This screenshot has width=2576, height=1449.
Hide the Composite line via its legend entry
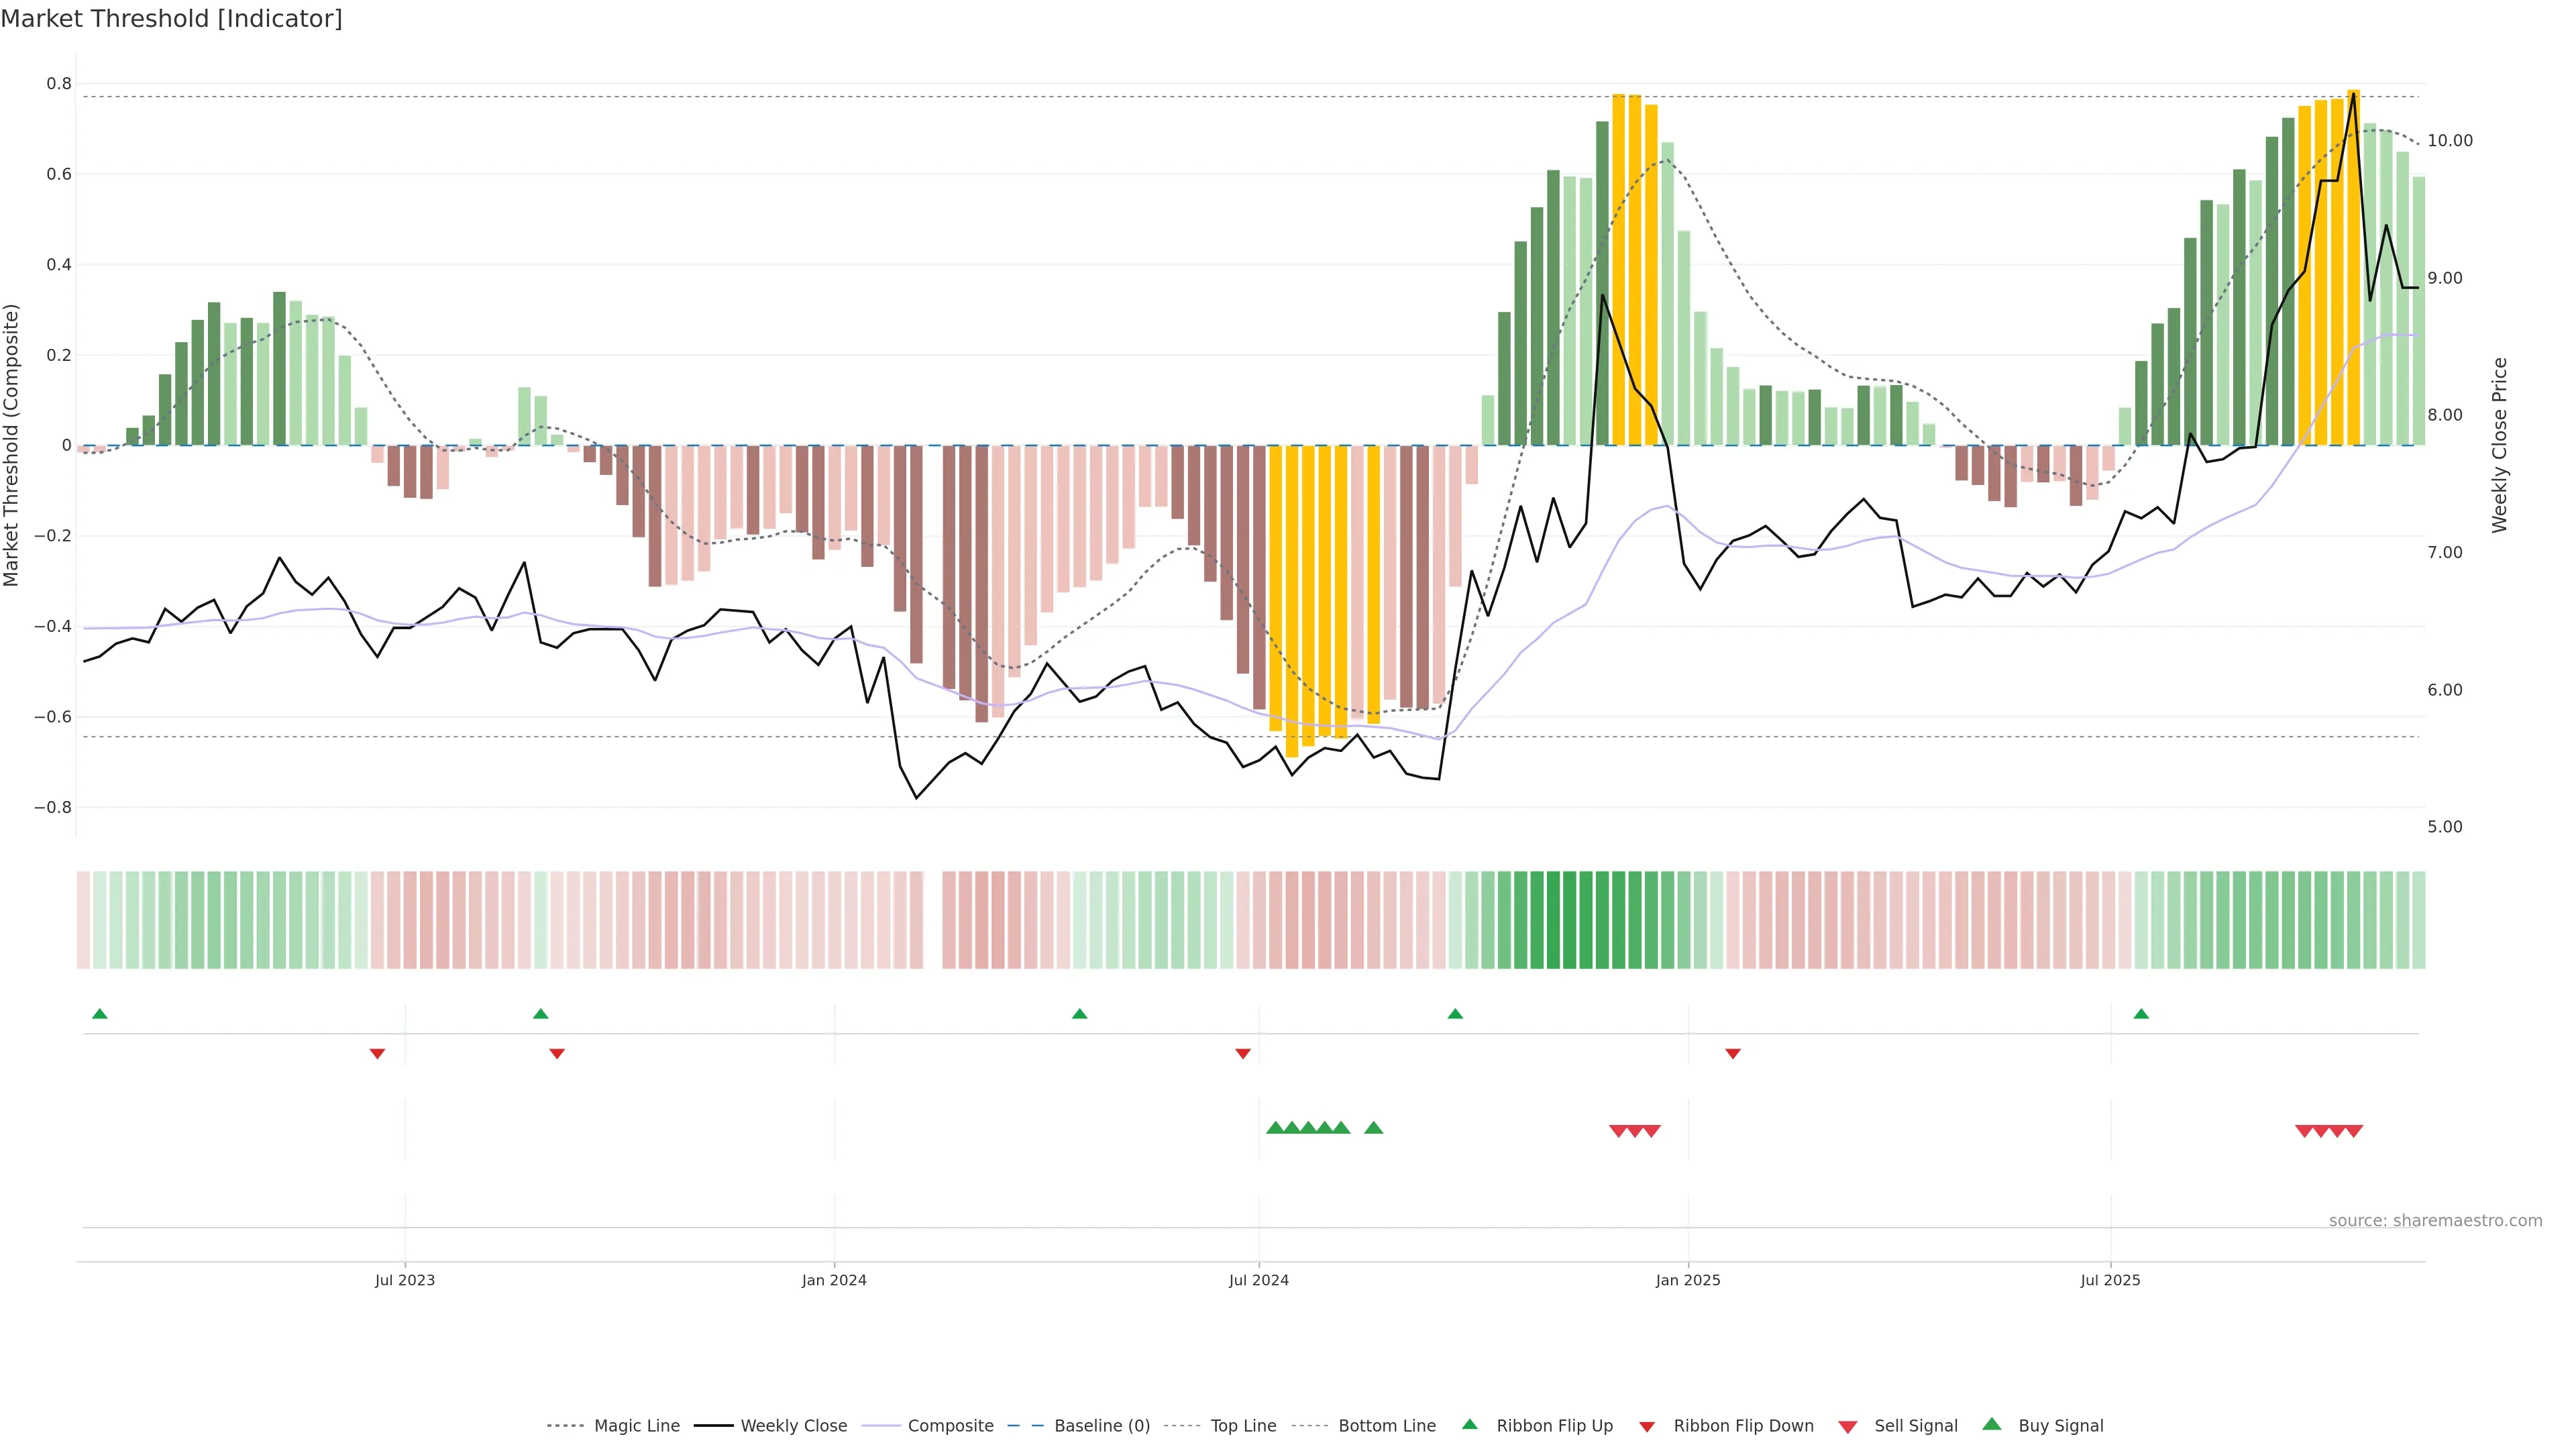pyautogui.click(x=950, y=1426)
